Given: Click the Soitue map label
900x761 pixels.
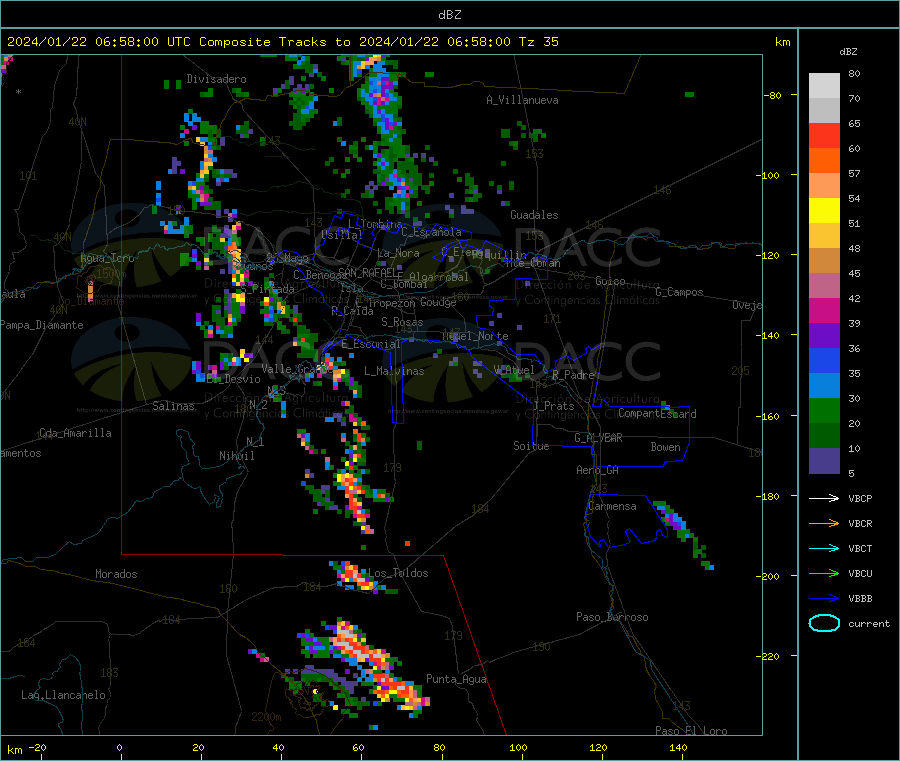Looking at the screenshot, I should point(531,446).
